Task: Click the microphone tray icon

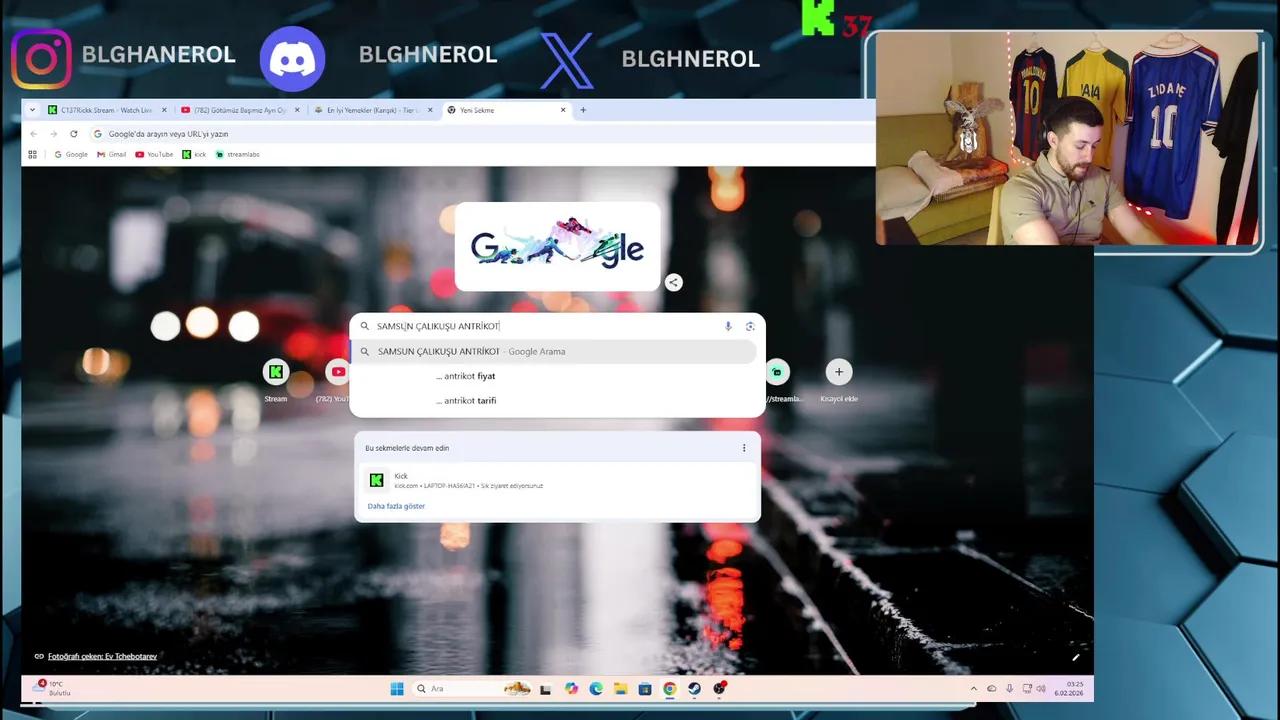Action: tap(1009, 689)
